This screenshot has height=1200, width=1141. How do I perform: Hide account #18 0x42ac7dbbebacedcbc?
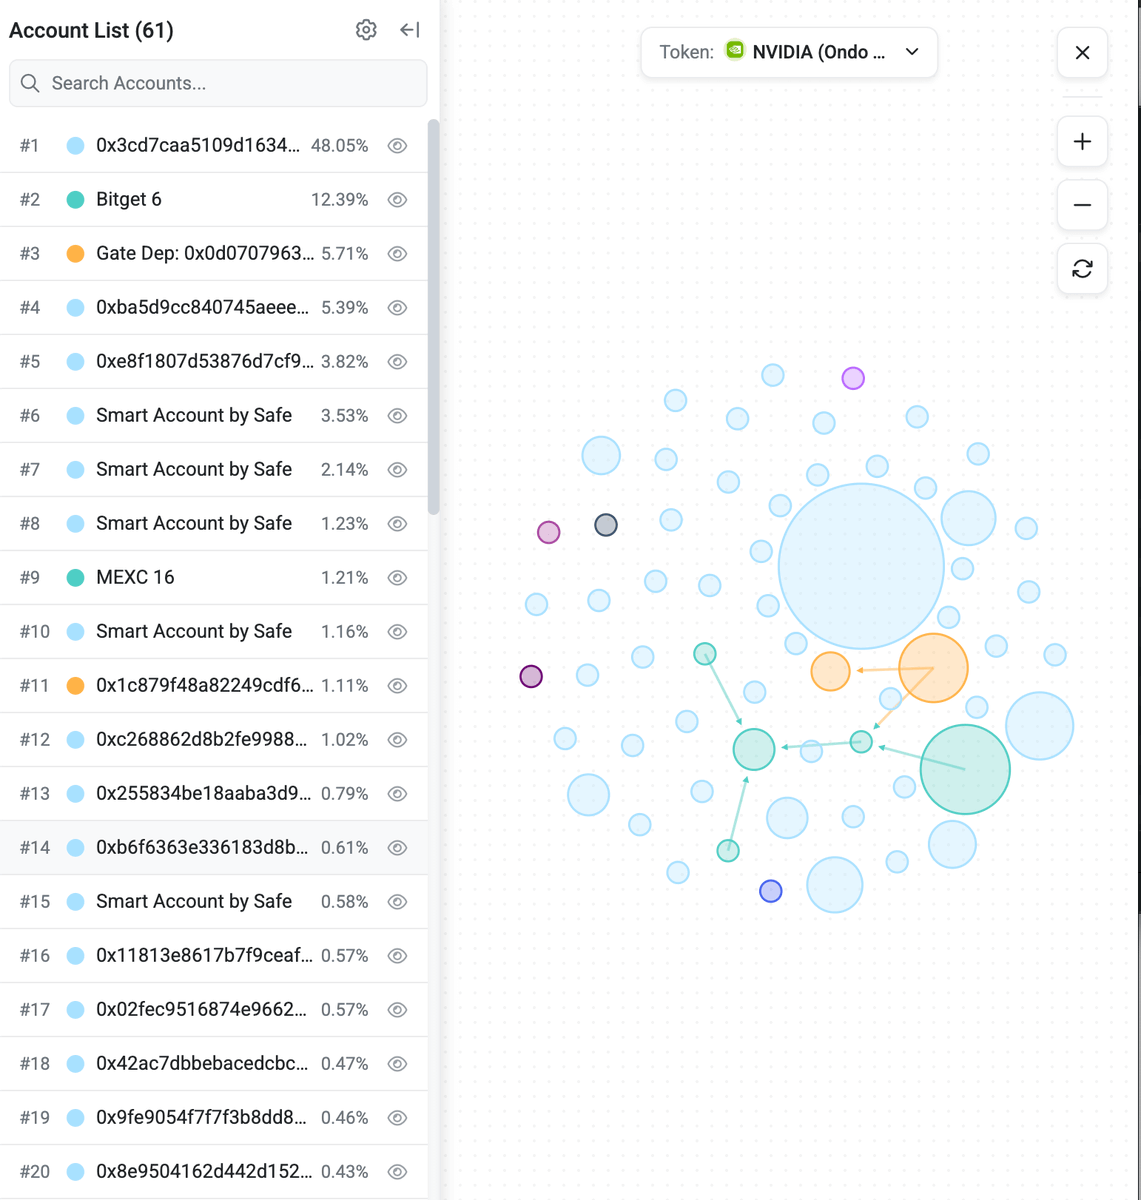[x=397, y=1064]
